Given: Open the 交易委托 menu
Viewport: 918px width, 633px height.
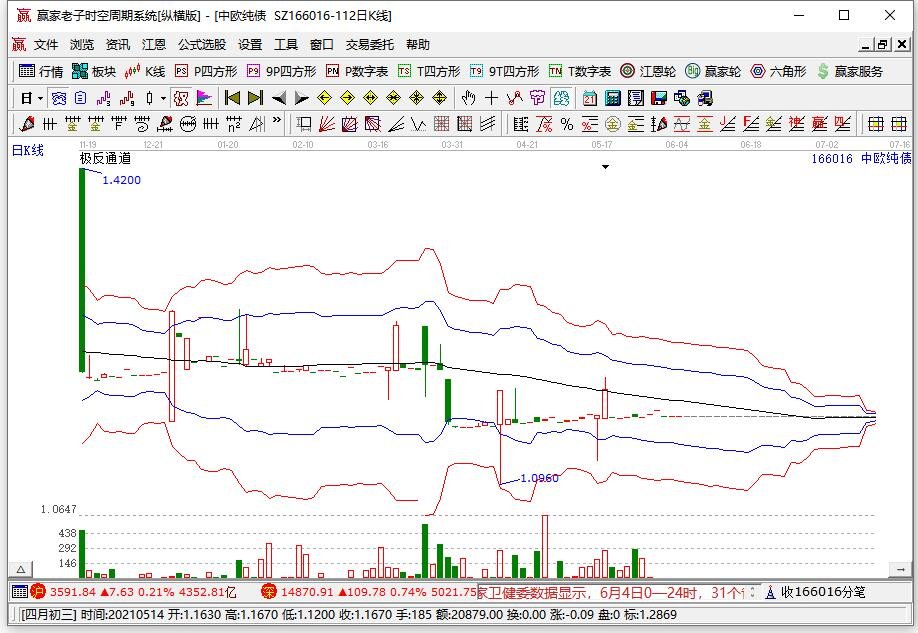Looking at the screenshot, I should pos(369,45).
